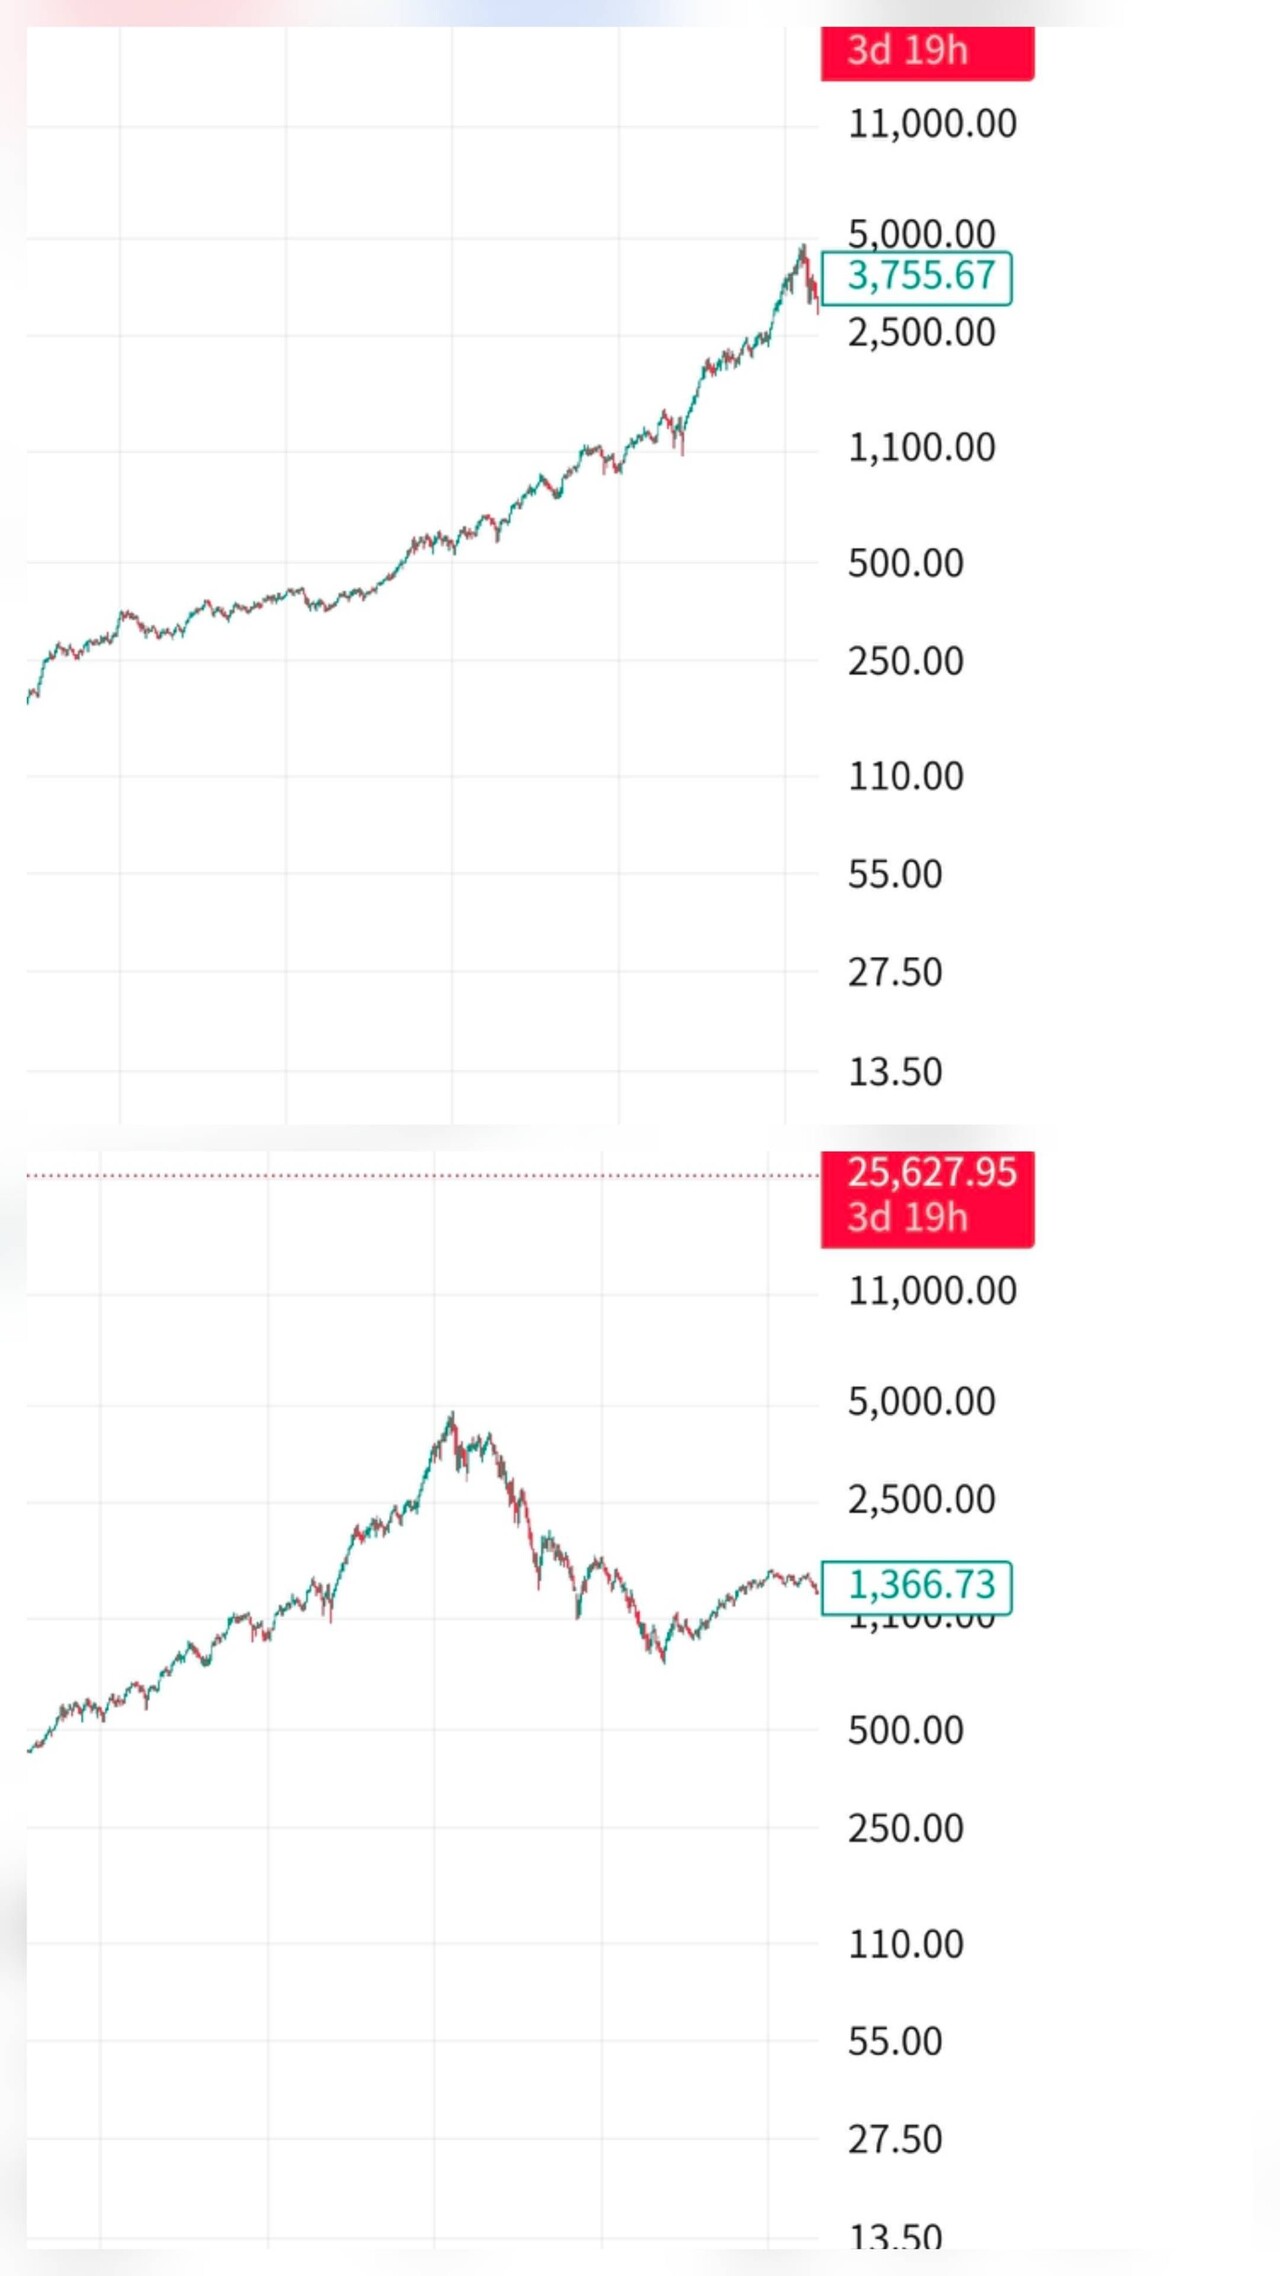Image resolution: width=1280 pixels, height=2276 pixels.
Task: Click the top chart's 27.50 scale label
Action: click(895, 973)
